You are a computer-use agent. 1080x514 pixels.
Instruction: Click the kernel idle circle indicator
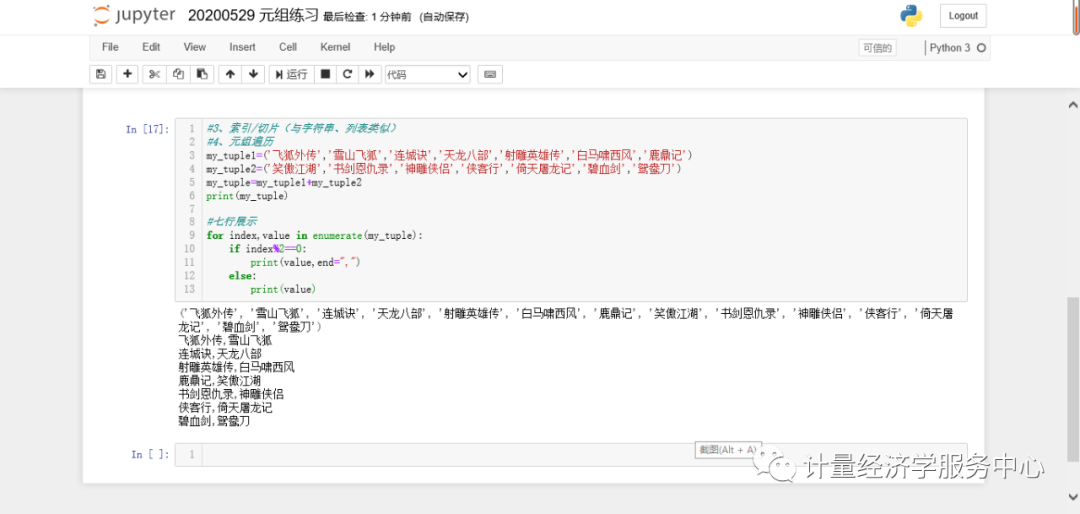click(982, 48)
